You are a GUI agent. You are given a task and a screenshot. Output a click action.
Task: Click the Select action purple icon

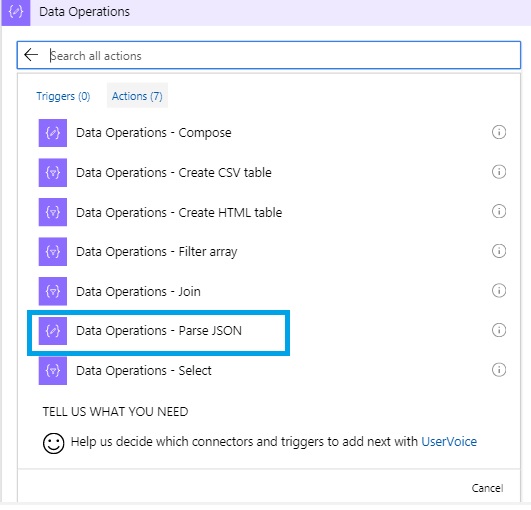[52, 370]
